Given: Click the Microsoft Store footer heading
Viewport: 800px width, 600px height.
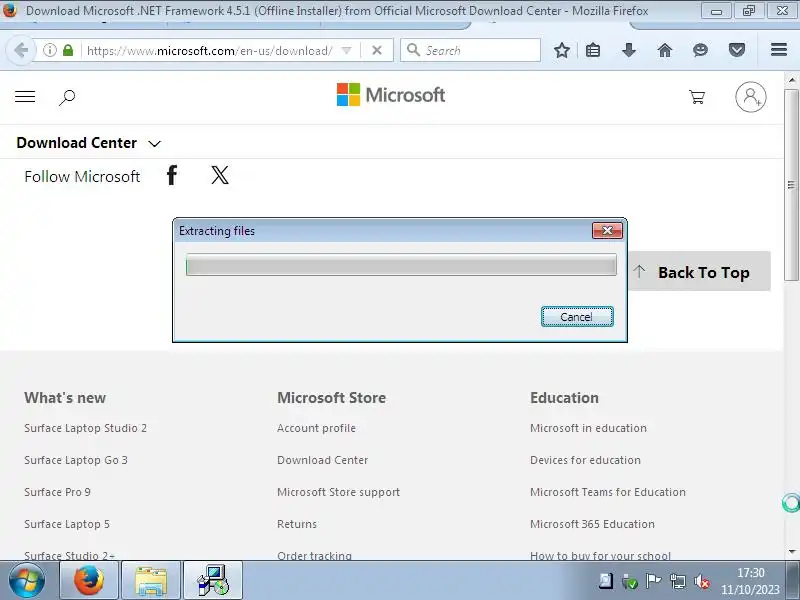Looking at the screenshot, I should (x=331, y=398).
